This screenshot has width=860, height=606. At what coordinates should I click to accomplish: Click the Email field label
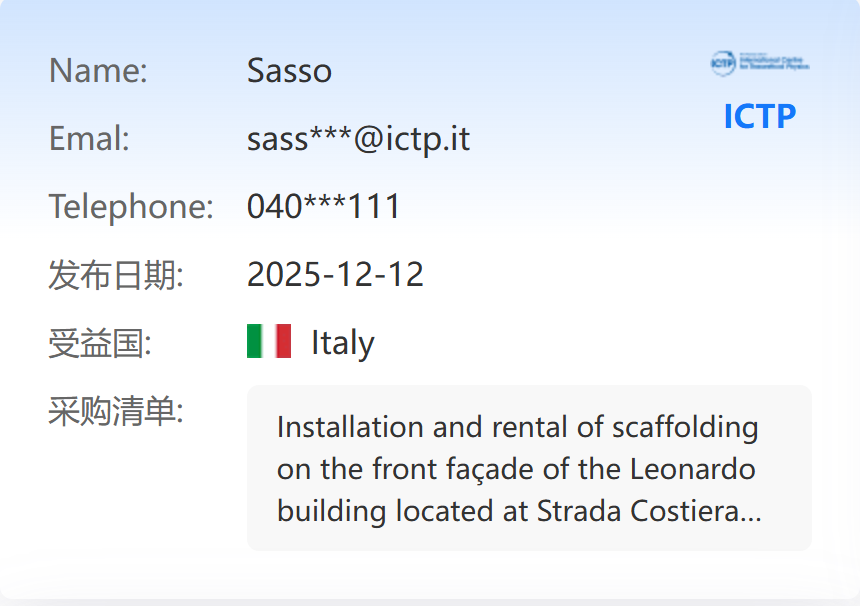click(89, 138)
